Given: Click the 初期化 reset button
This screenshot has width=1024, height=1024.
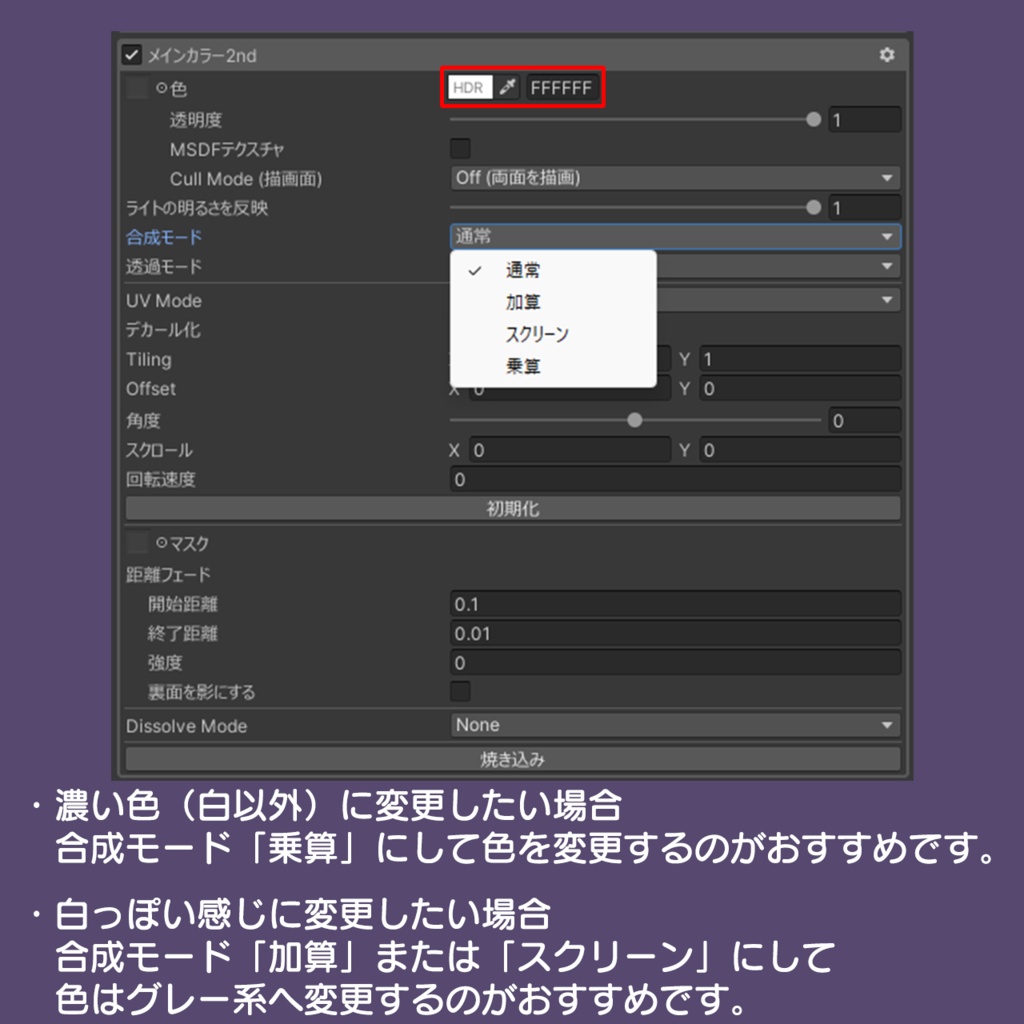Looking at the screenshot, I should click(x=512, y=508).
